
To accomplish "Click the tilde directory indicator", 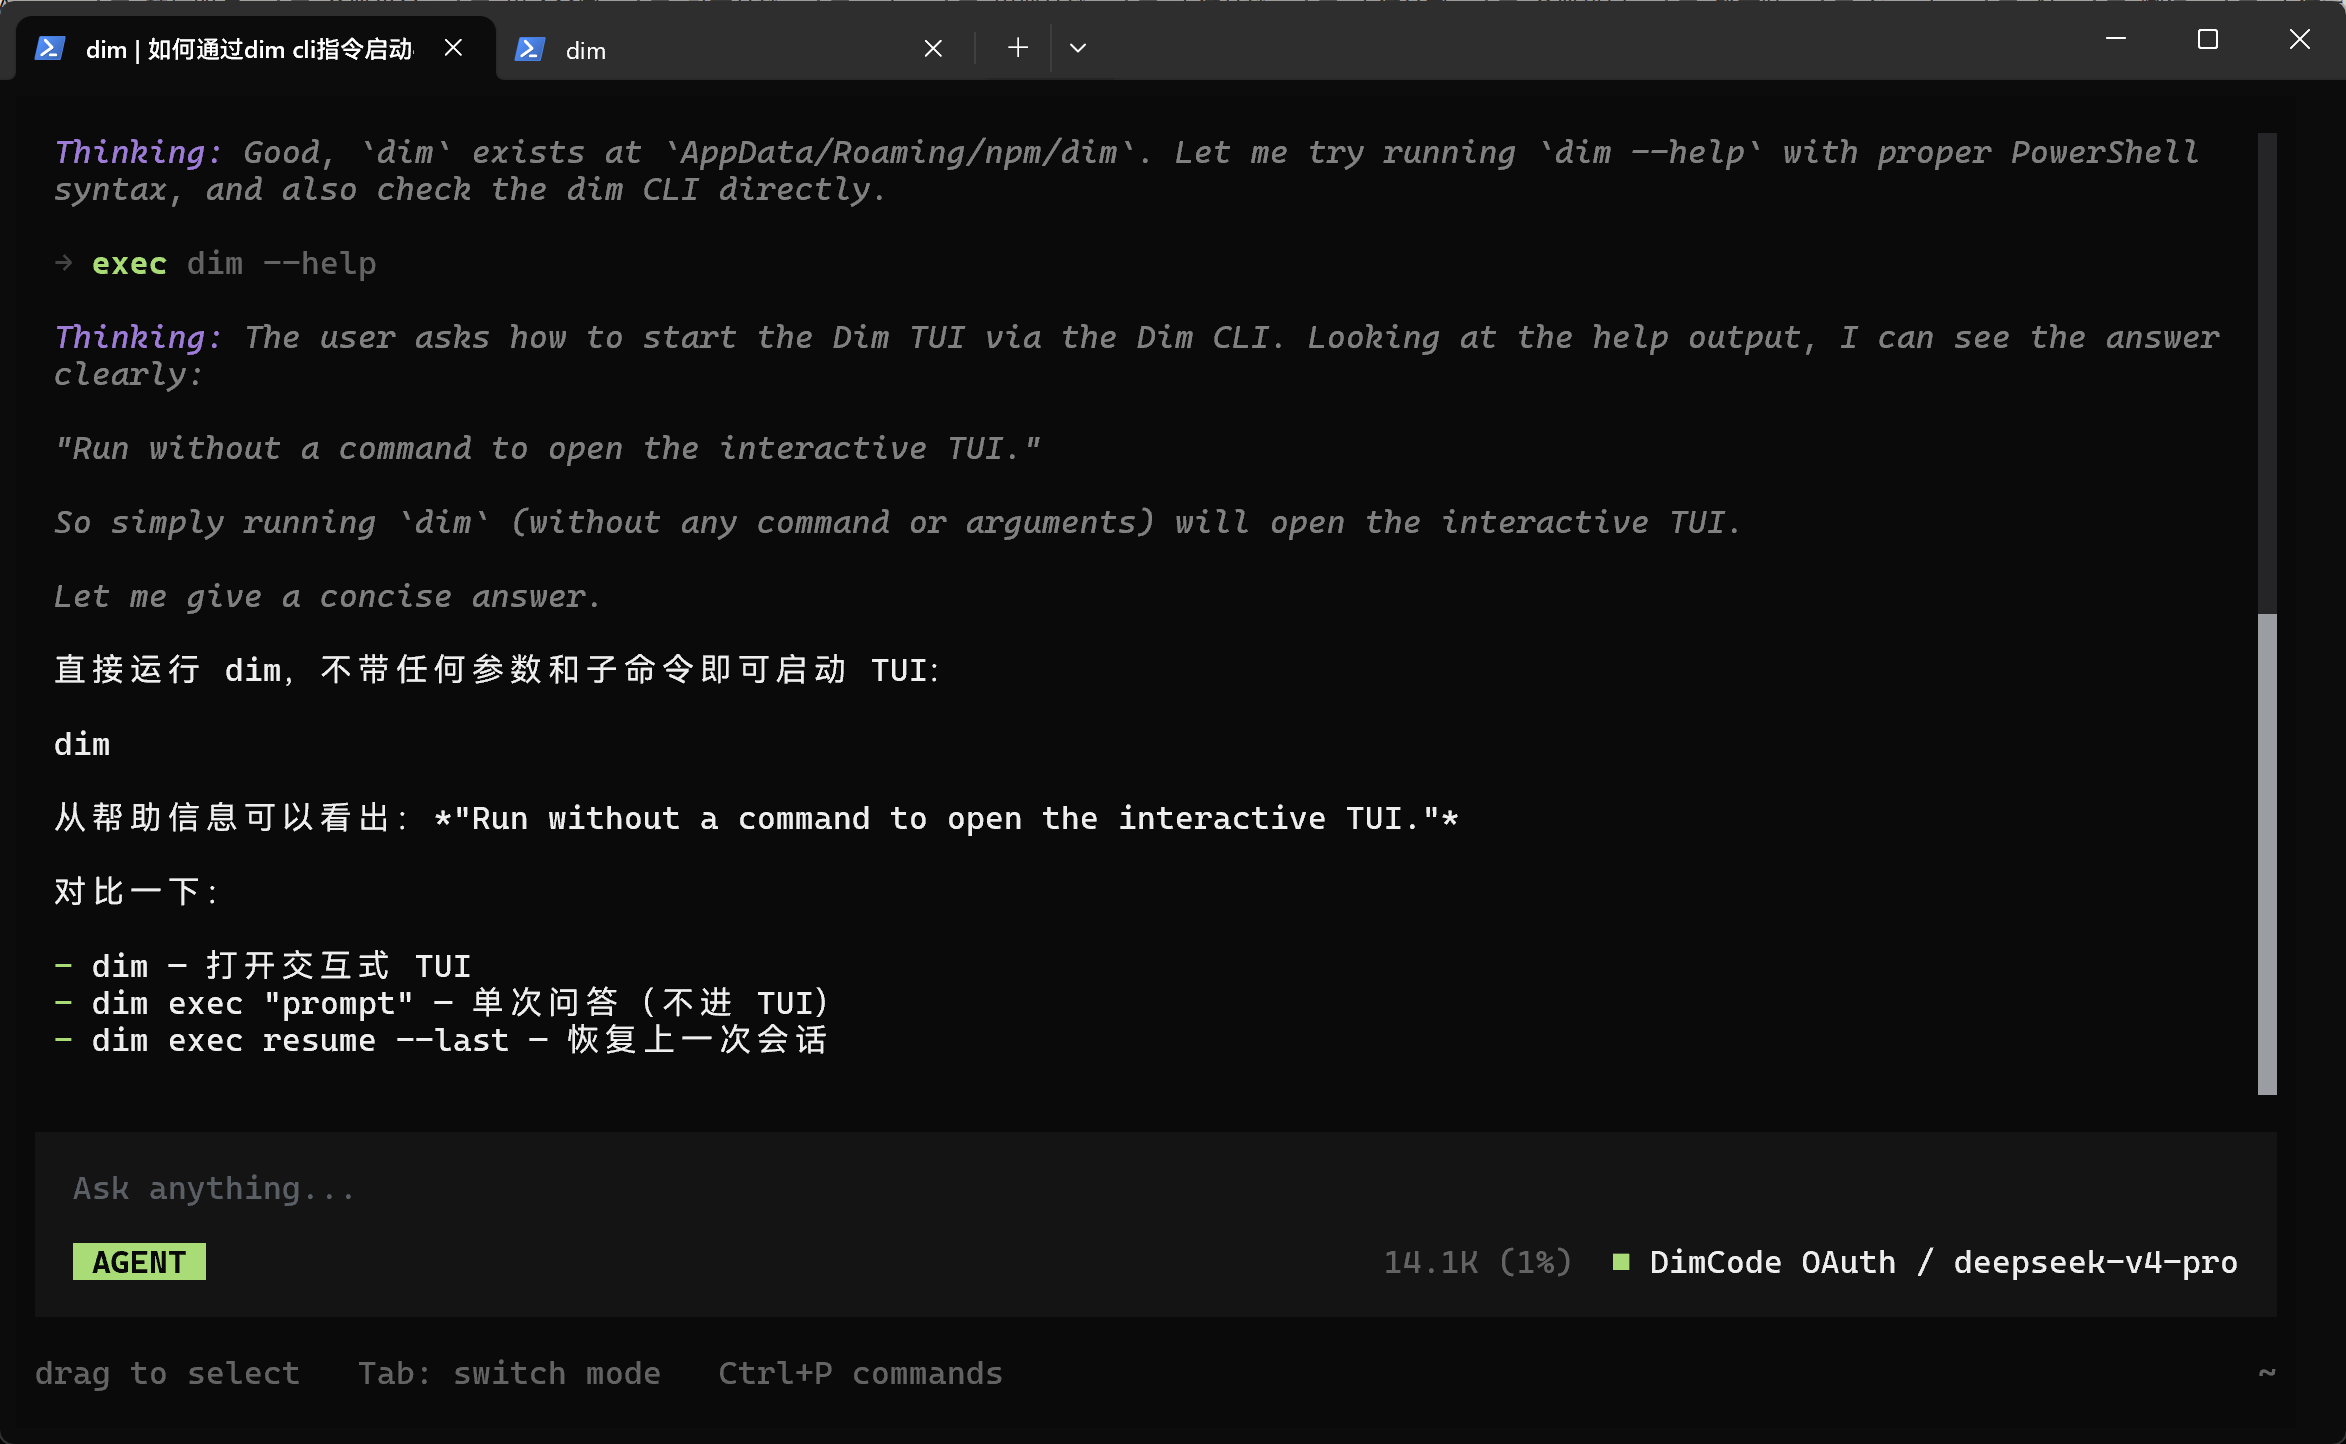I will click(x=2267, y=1373).
